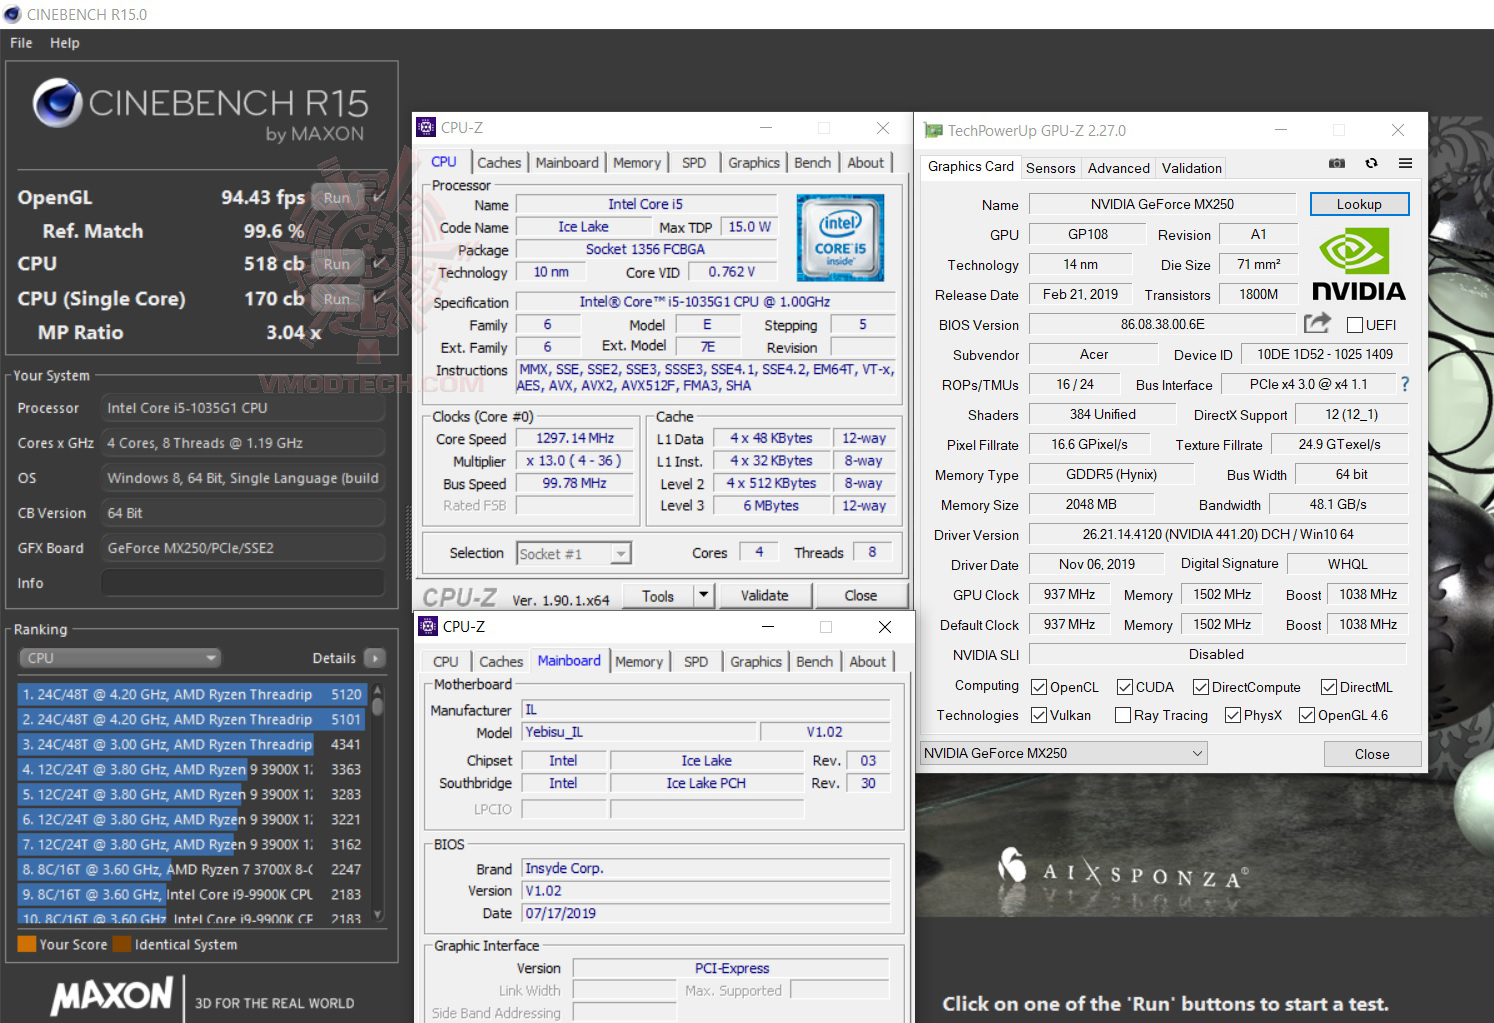The image size is (1494, 1023).
Task: Toggle the UEFI checkbox
Action: coord(1355,325)
